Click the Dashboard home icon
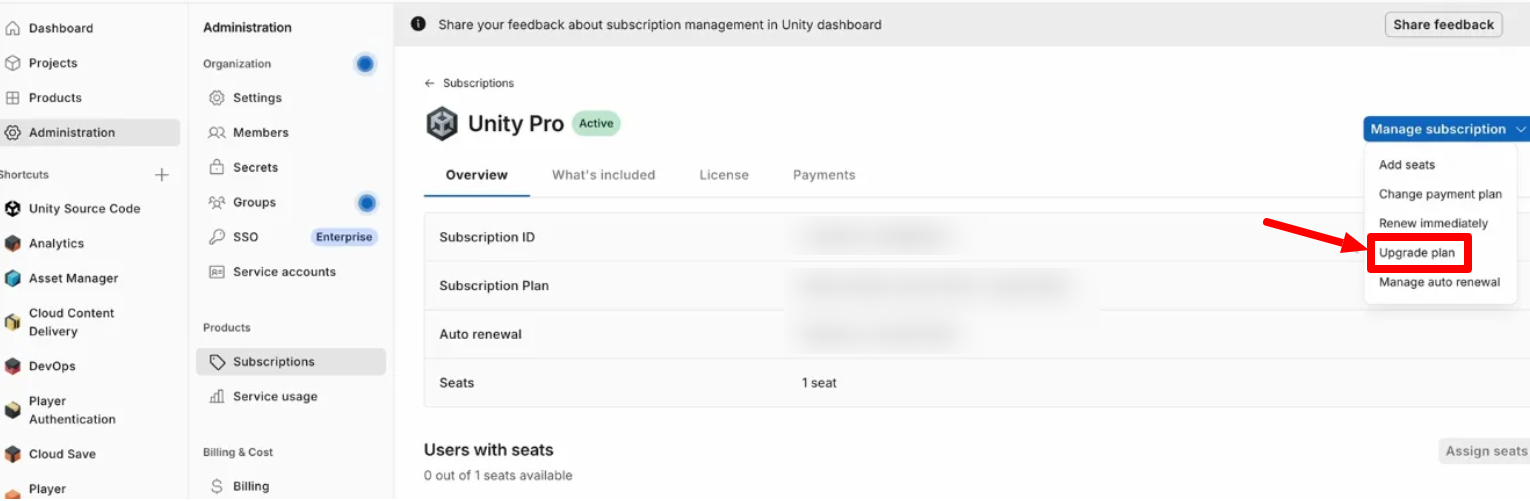The width and height of the screenshot is (1530, 501). point(13,28)
